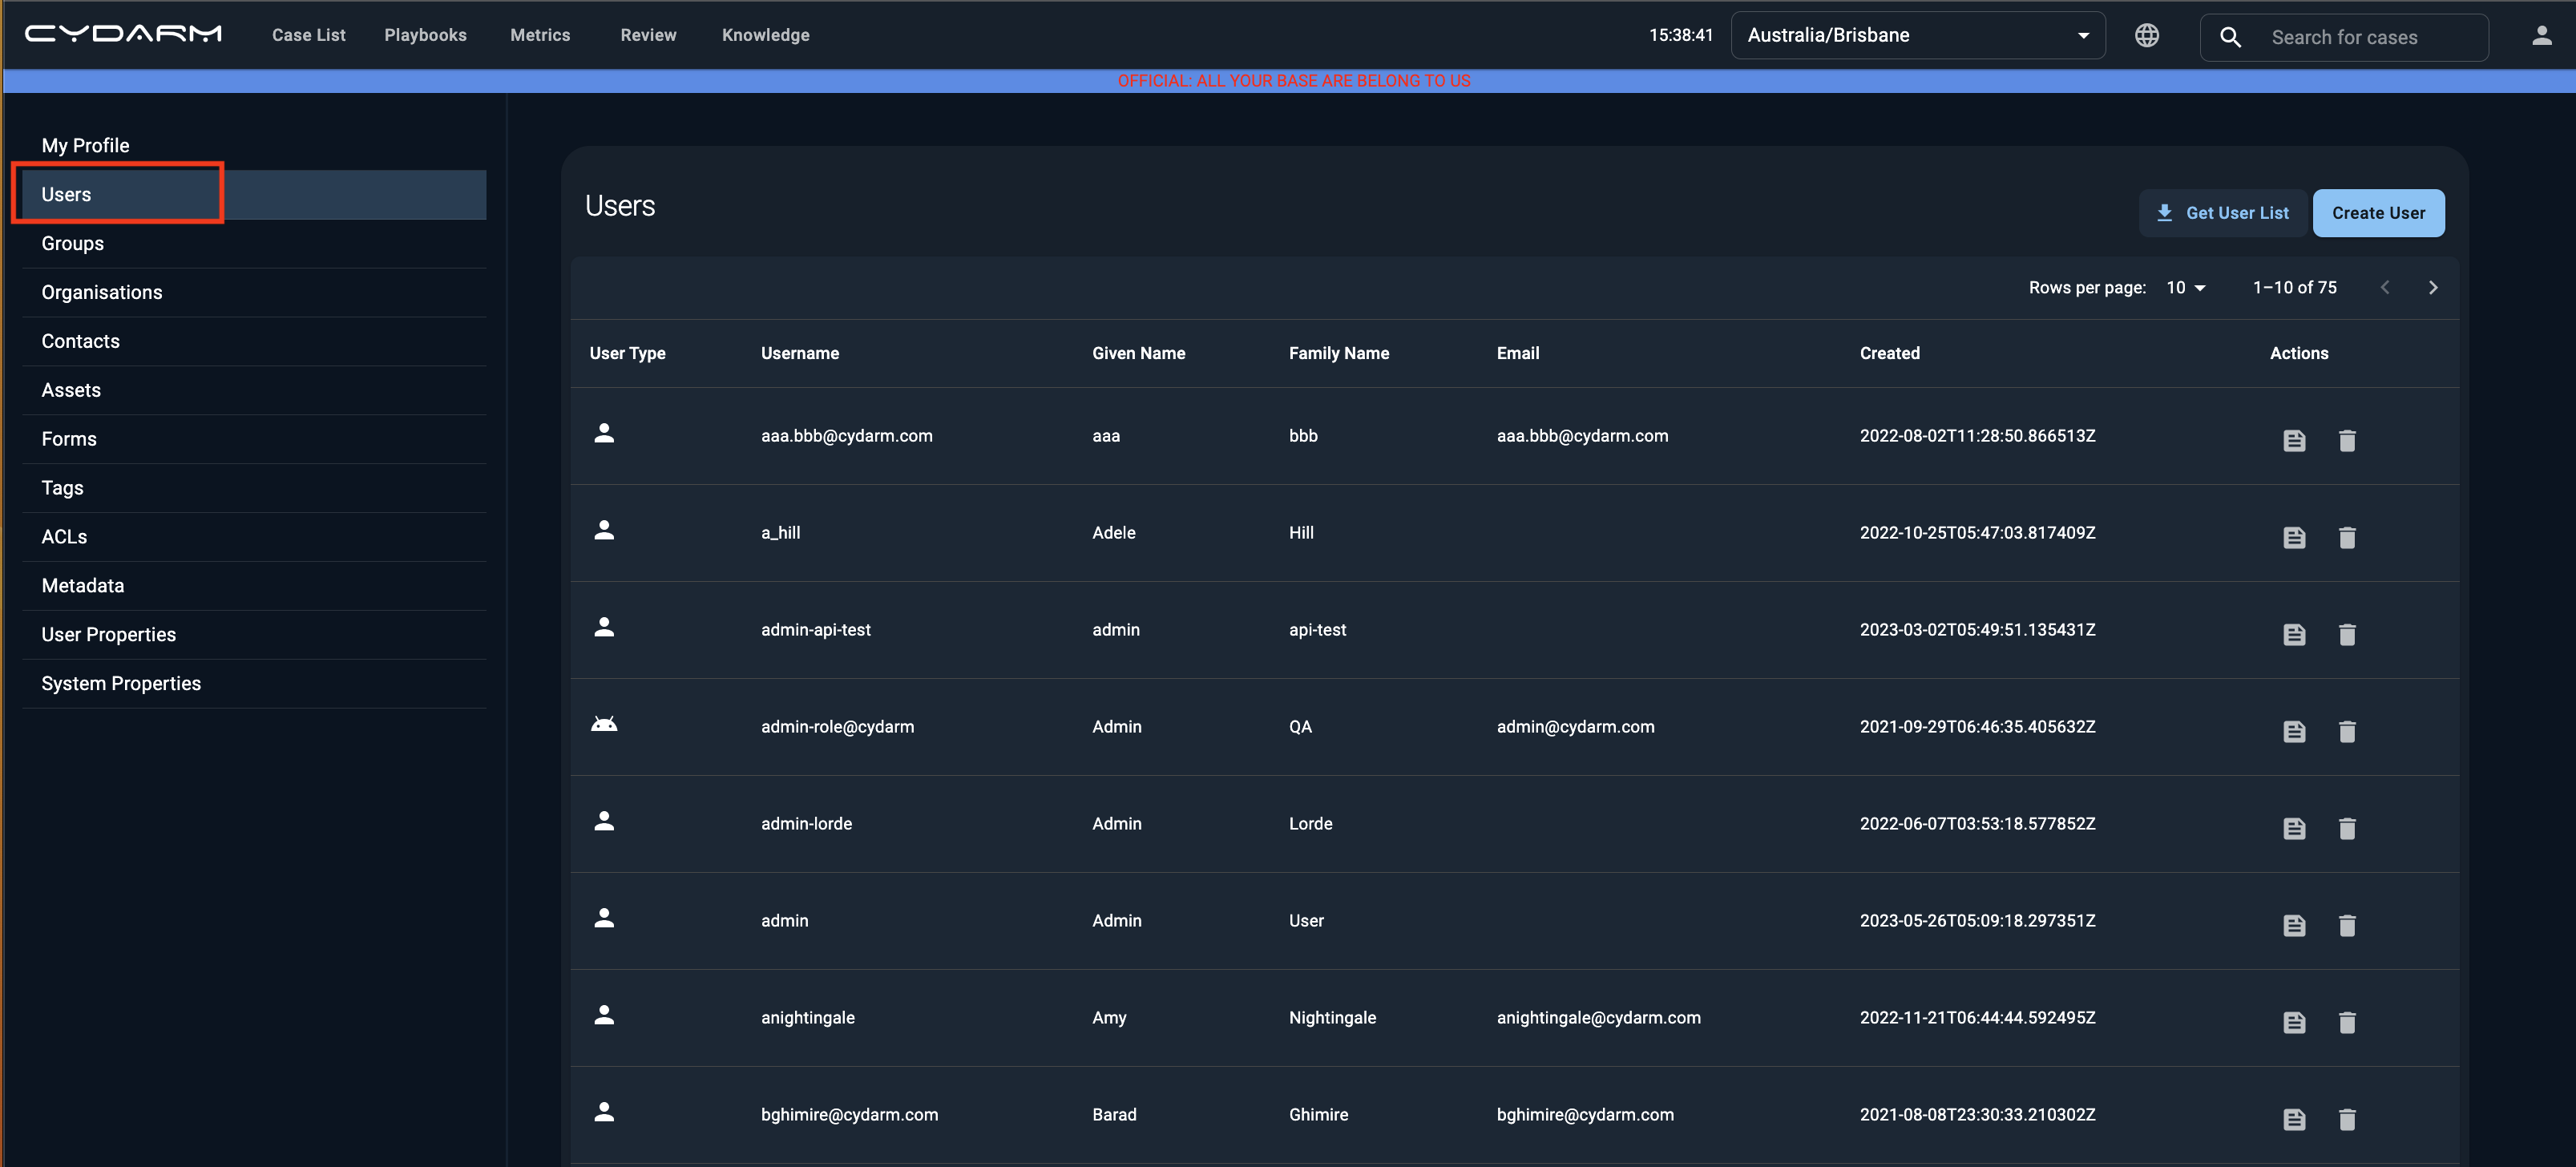Viewport: 2576px width, 1167px height.
Task: Select Users in sidebar
Action: [254, 195]
